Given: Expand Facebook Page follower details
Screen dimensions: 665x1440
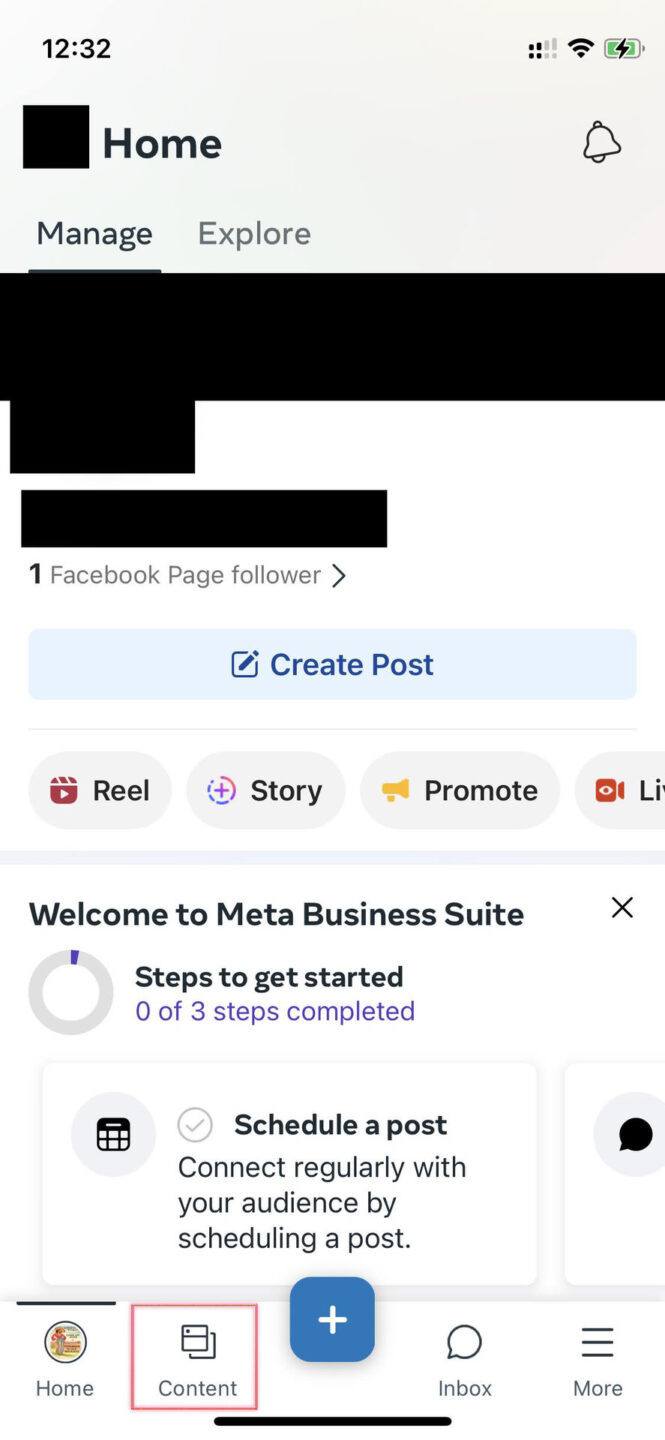Looking at the screenshot, I should pyautogui.click(x=188, y=574).
